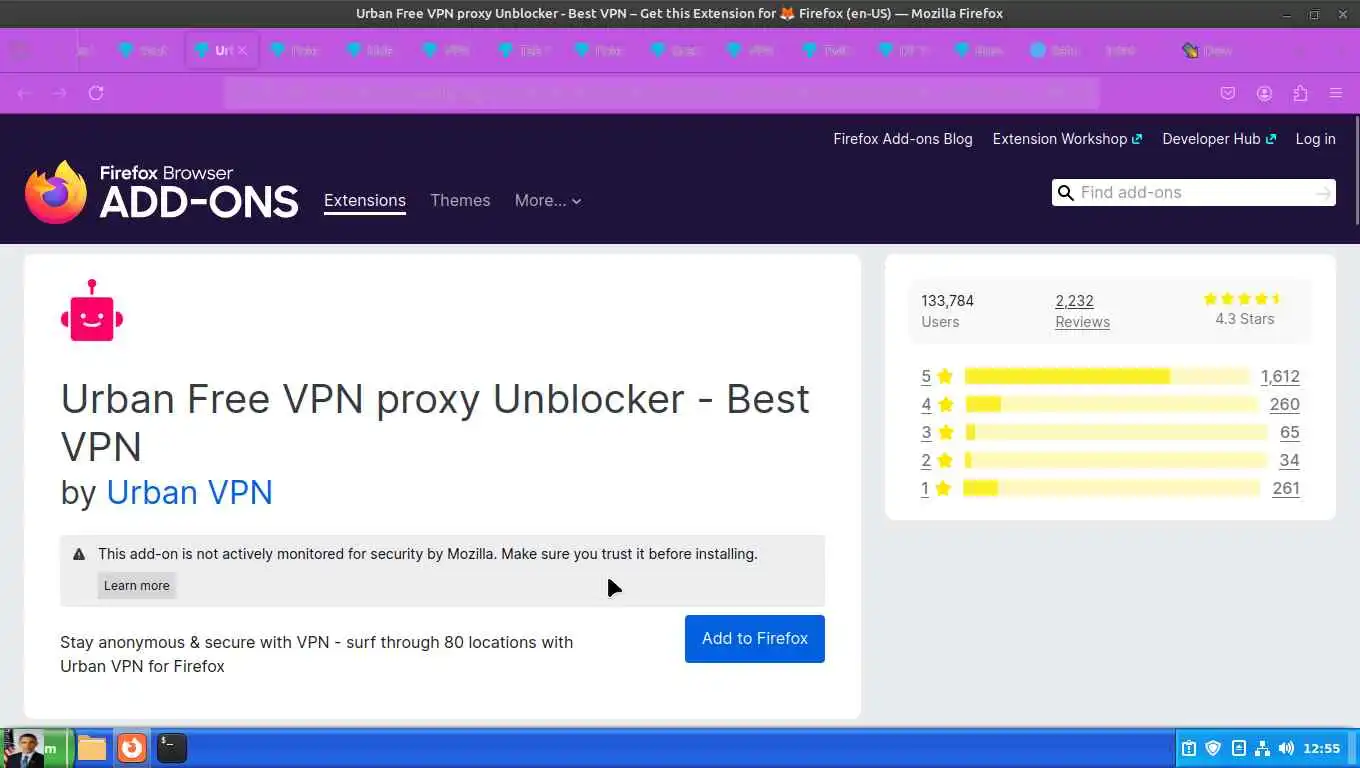This screenshot has height=768, width=1360.
Task: Open the start menu on the taskbar
Action: [x=37, y=748]
